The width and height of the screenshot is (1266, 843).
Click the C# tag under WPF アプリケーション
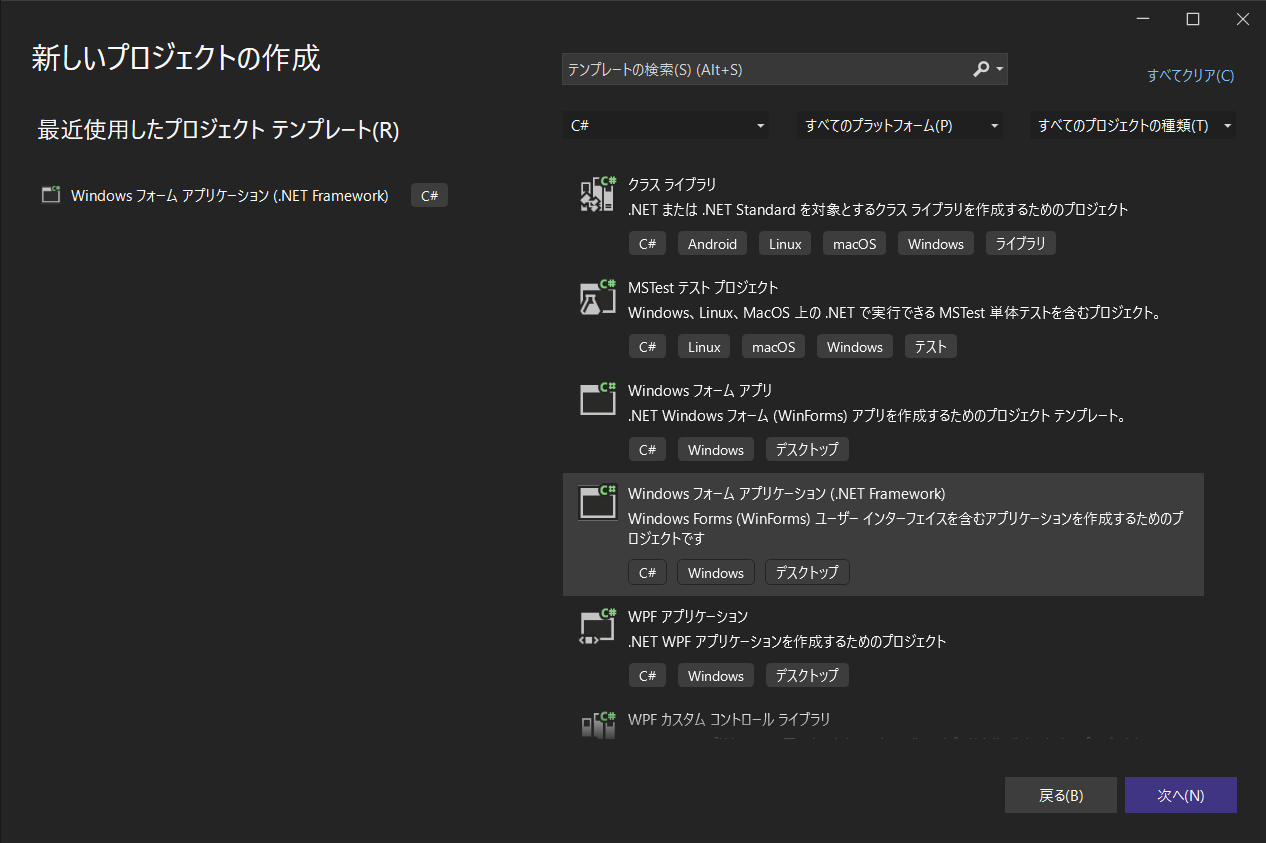647,676
